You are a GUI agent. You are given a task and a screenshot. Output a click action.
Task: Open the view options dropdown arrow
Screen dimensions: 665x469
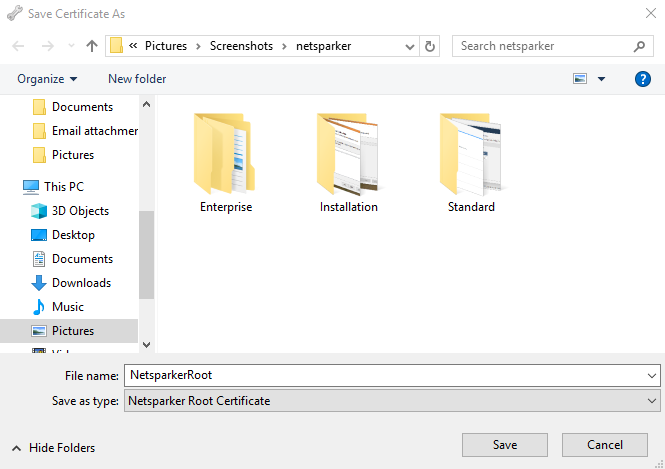[x=601, y=79]
